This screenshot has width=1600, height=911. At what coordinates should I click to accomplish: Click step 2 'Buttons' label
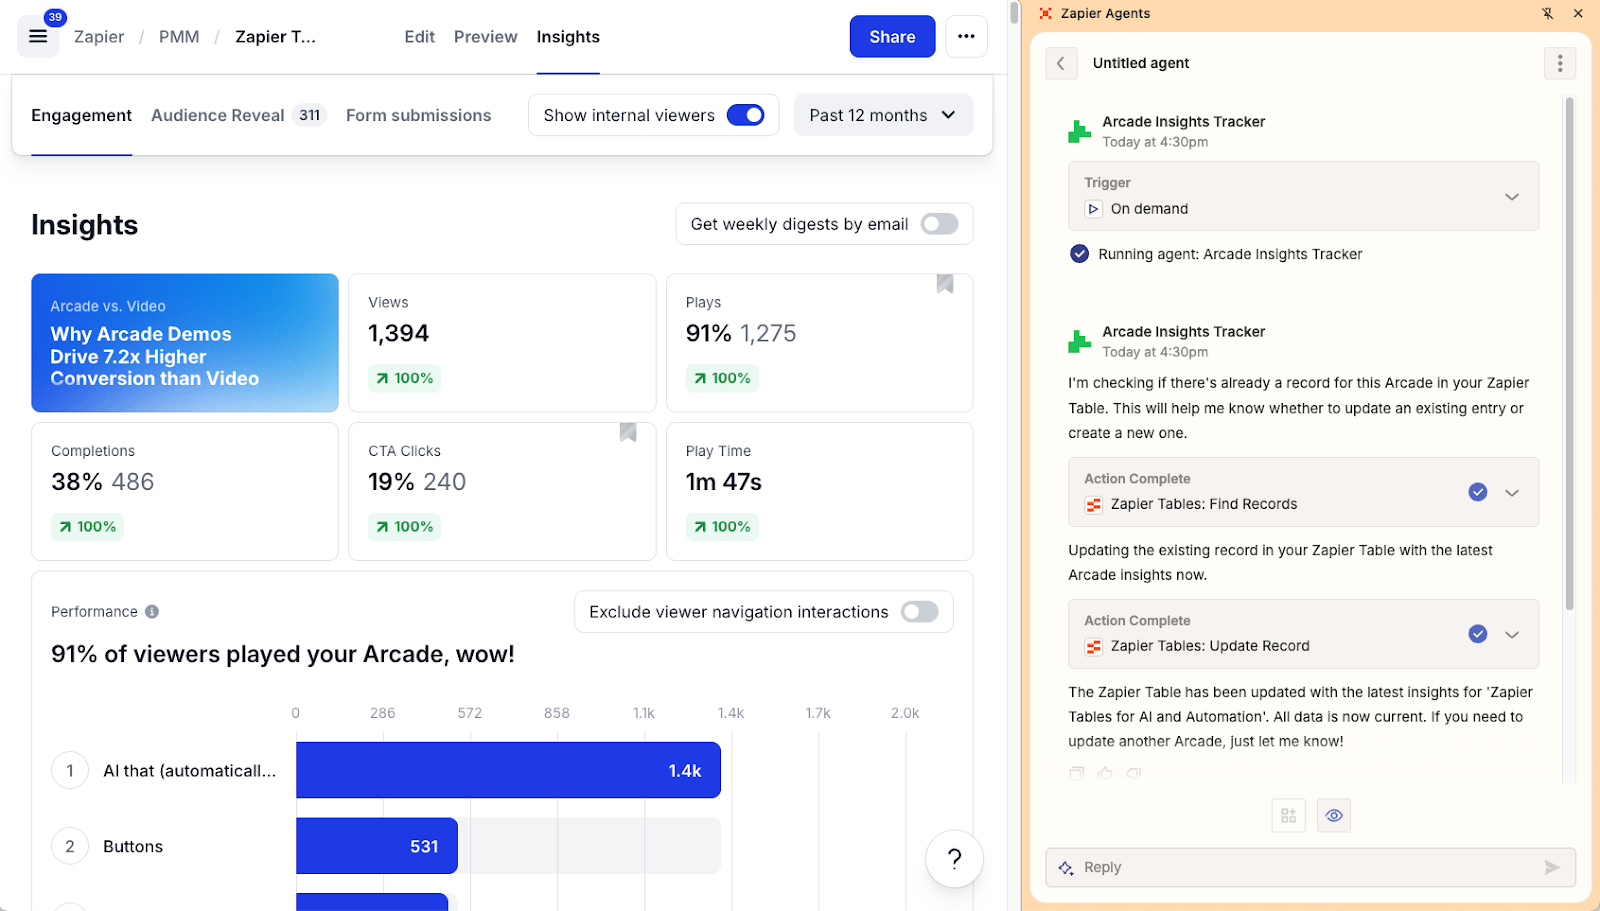[133, 847]
